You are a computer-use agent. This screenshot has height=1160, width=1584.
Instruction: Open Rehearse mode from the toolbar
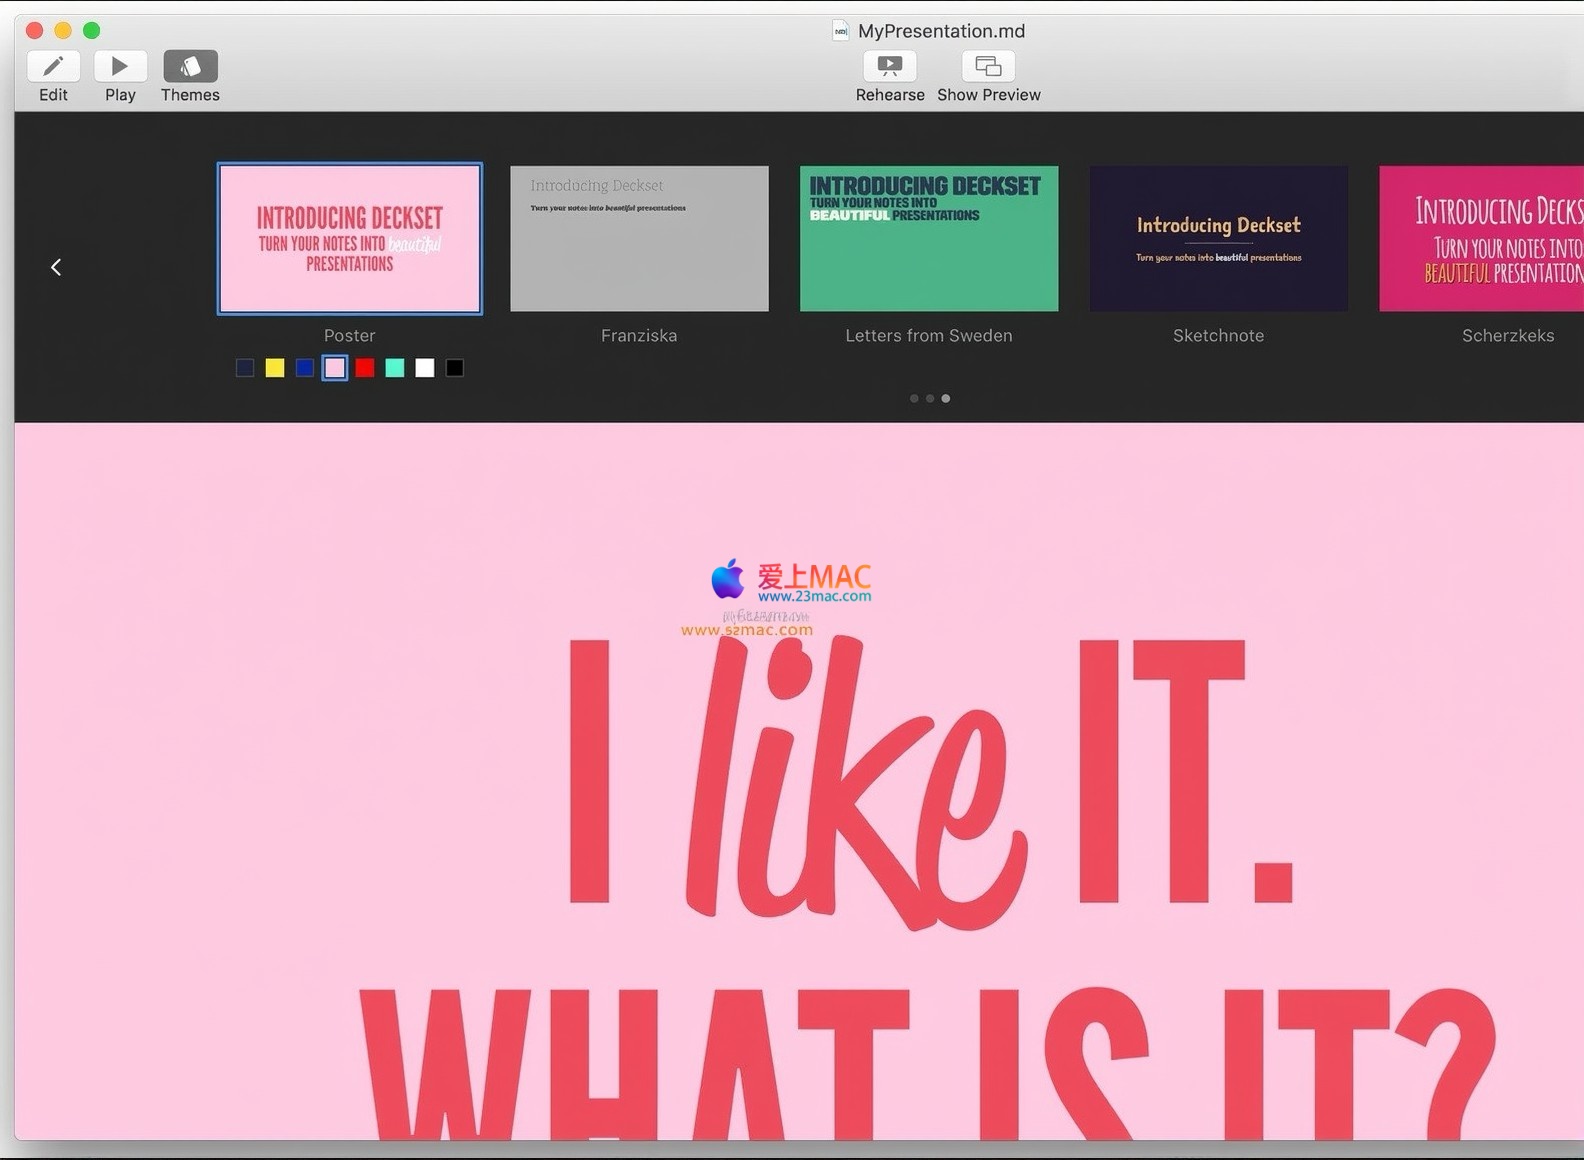pos(889,67)
